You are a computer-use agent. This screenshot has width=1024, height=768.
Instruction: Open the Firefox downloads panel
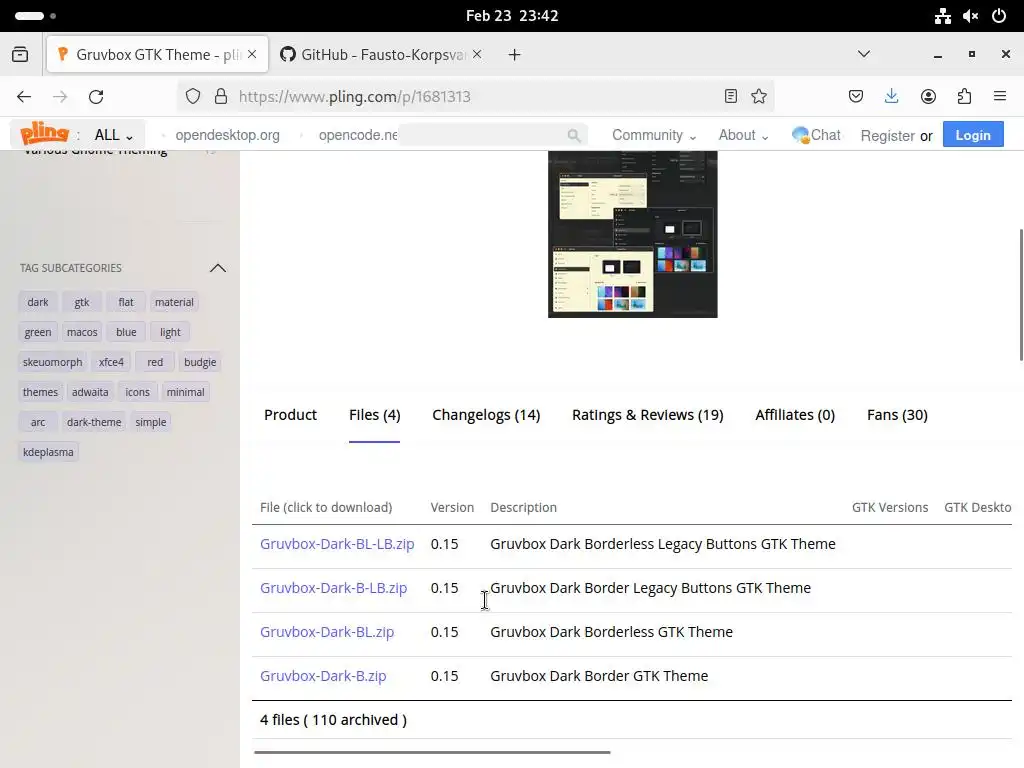pos(891,97)
